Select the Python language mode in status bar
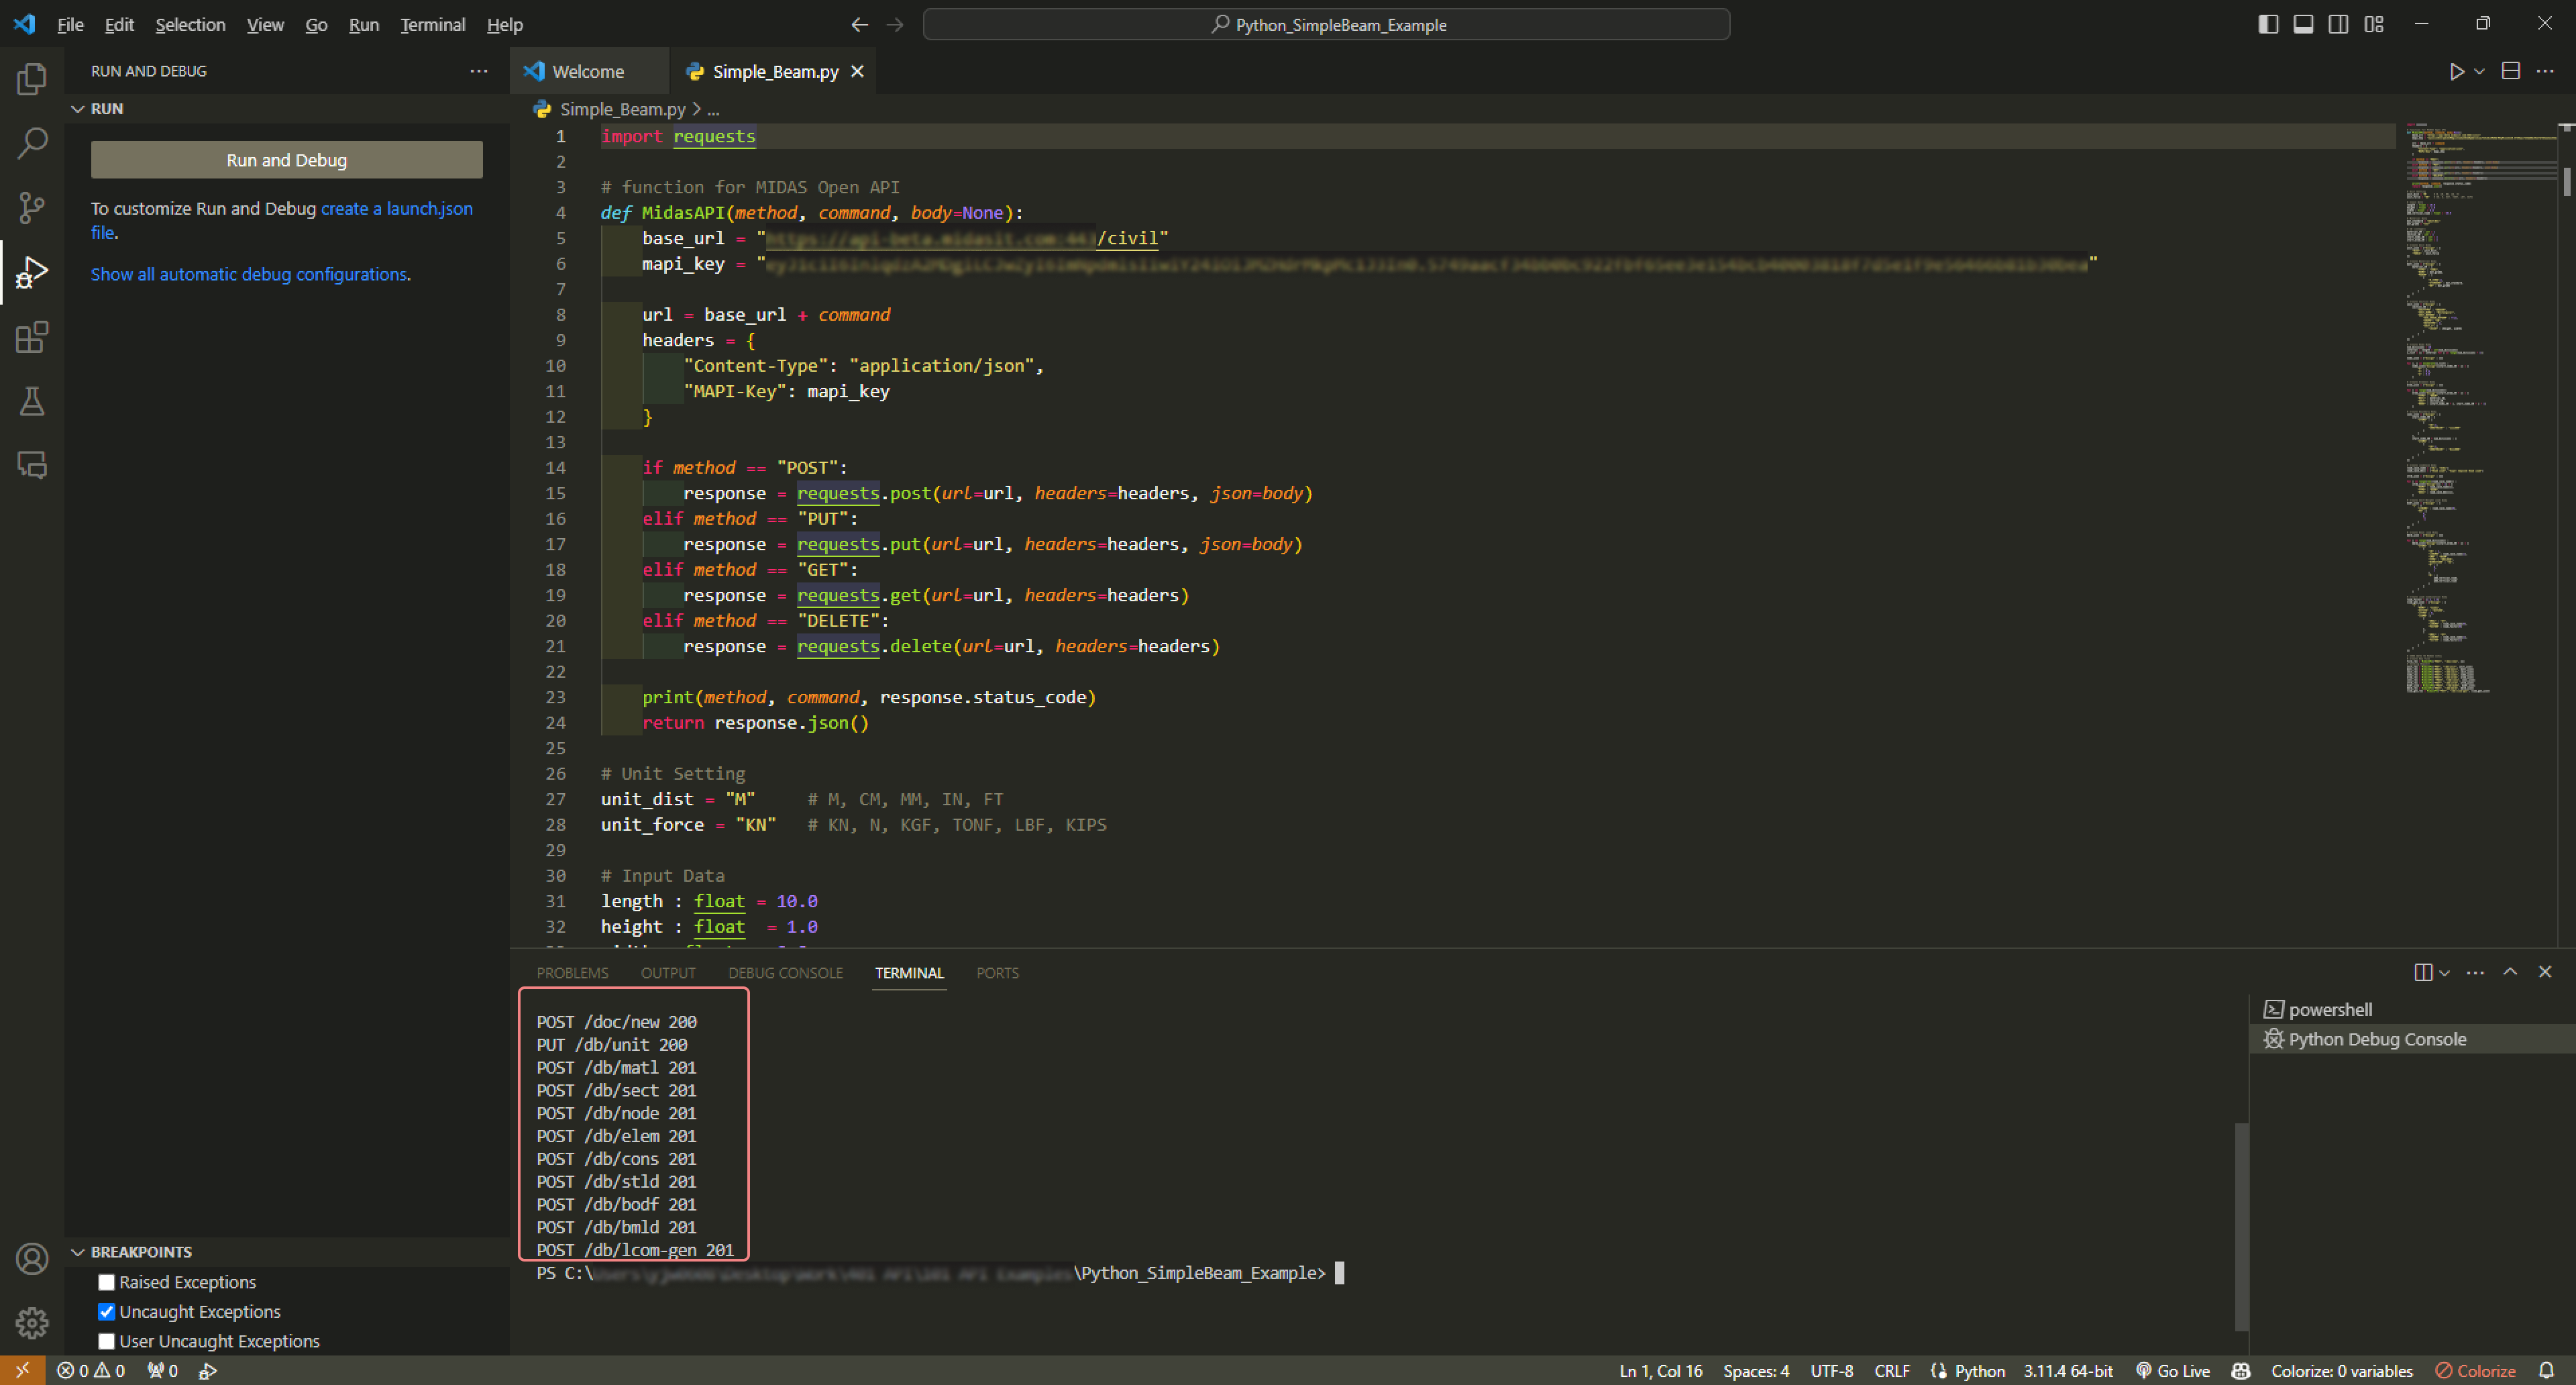 click(x=1979, y=1370)
